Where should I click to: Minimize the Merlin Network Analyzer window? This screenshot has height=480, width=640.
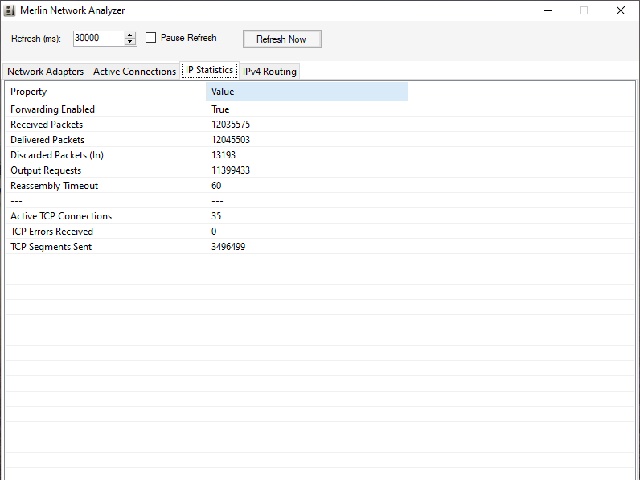548,10
